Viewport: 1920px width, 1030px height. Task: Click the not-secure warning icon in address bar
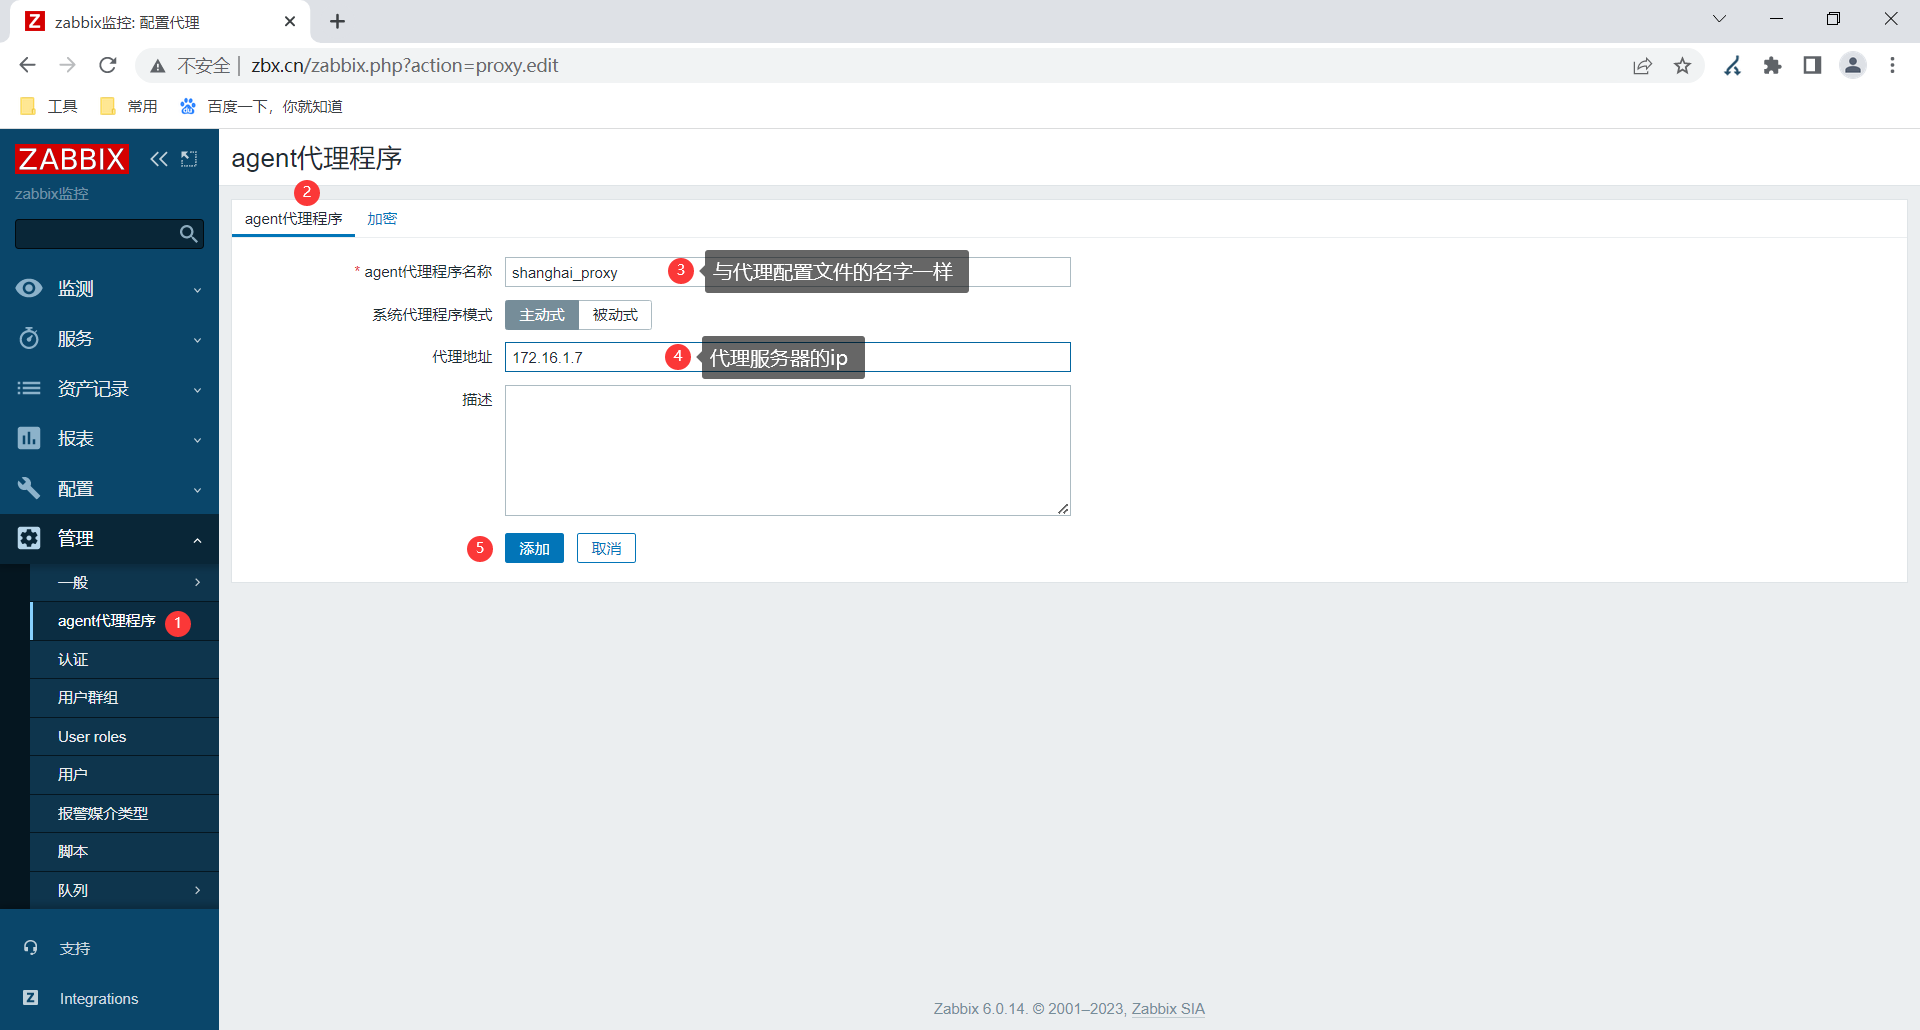click(x=157, y=66)
